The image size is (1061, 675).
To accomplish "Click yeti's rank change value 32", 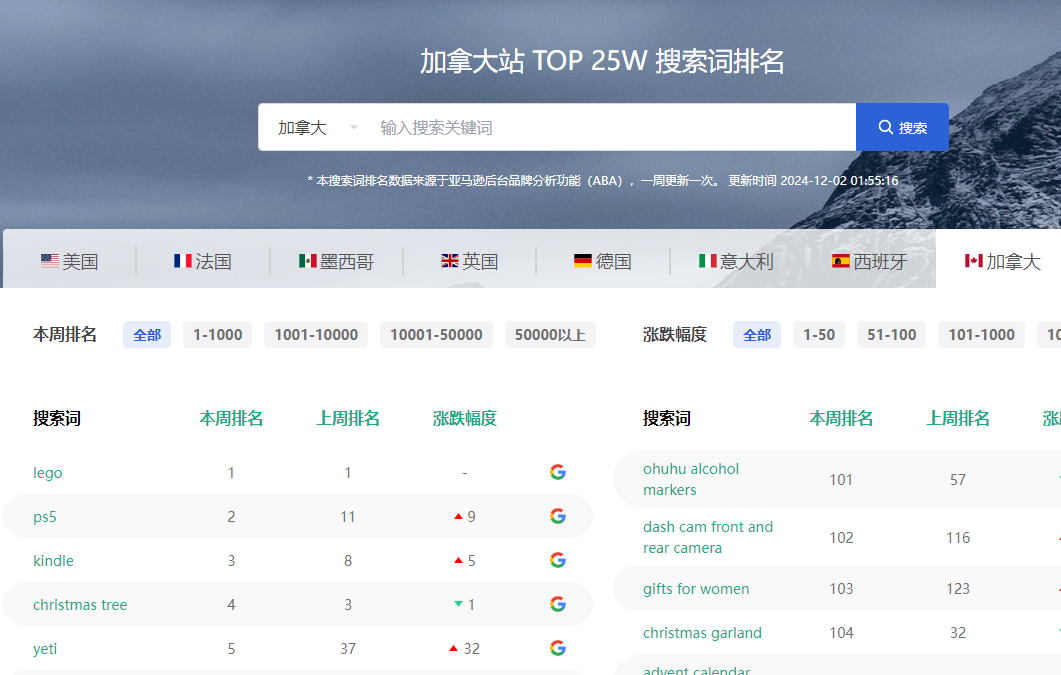I will tap(472, 649).
